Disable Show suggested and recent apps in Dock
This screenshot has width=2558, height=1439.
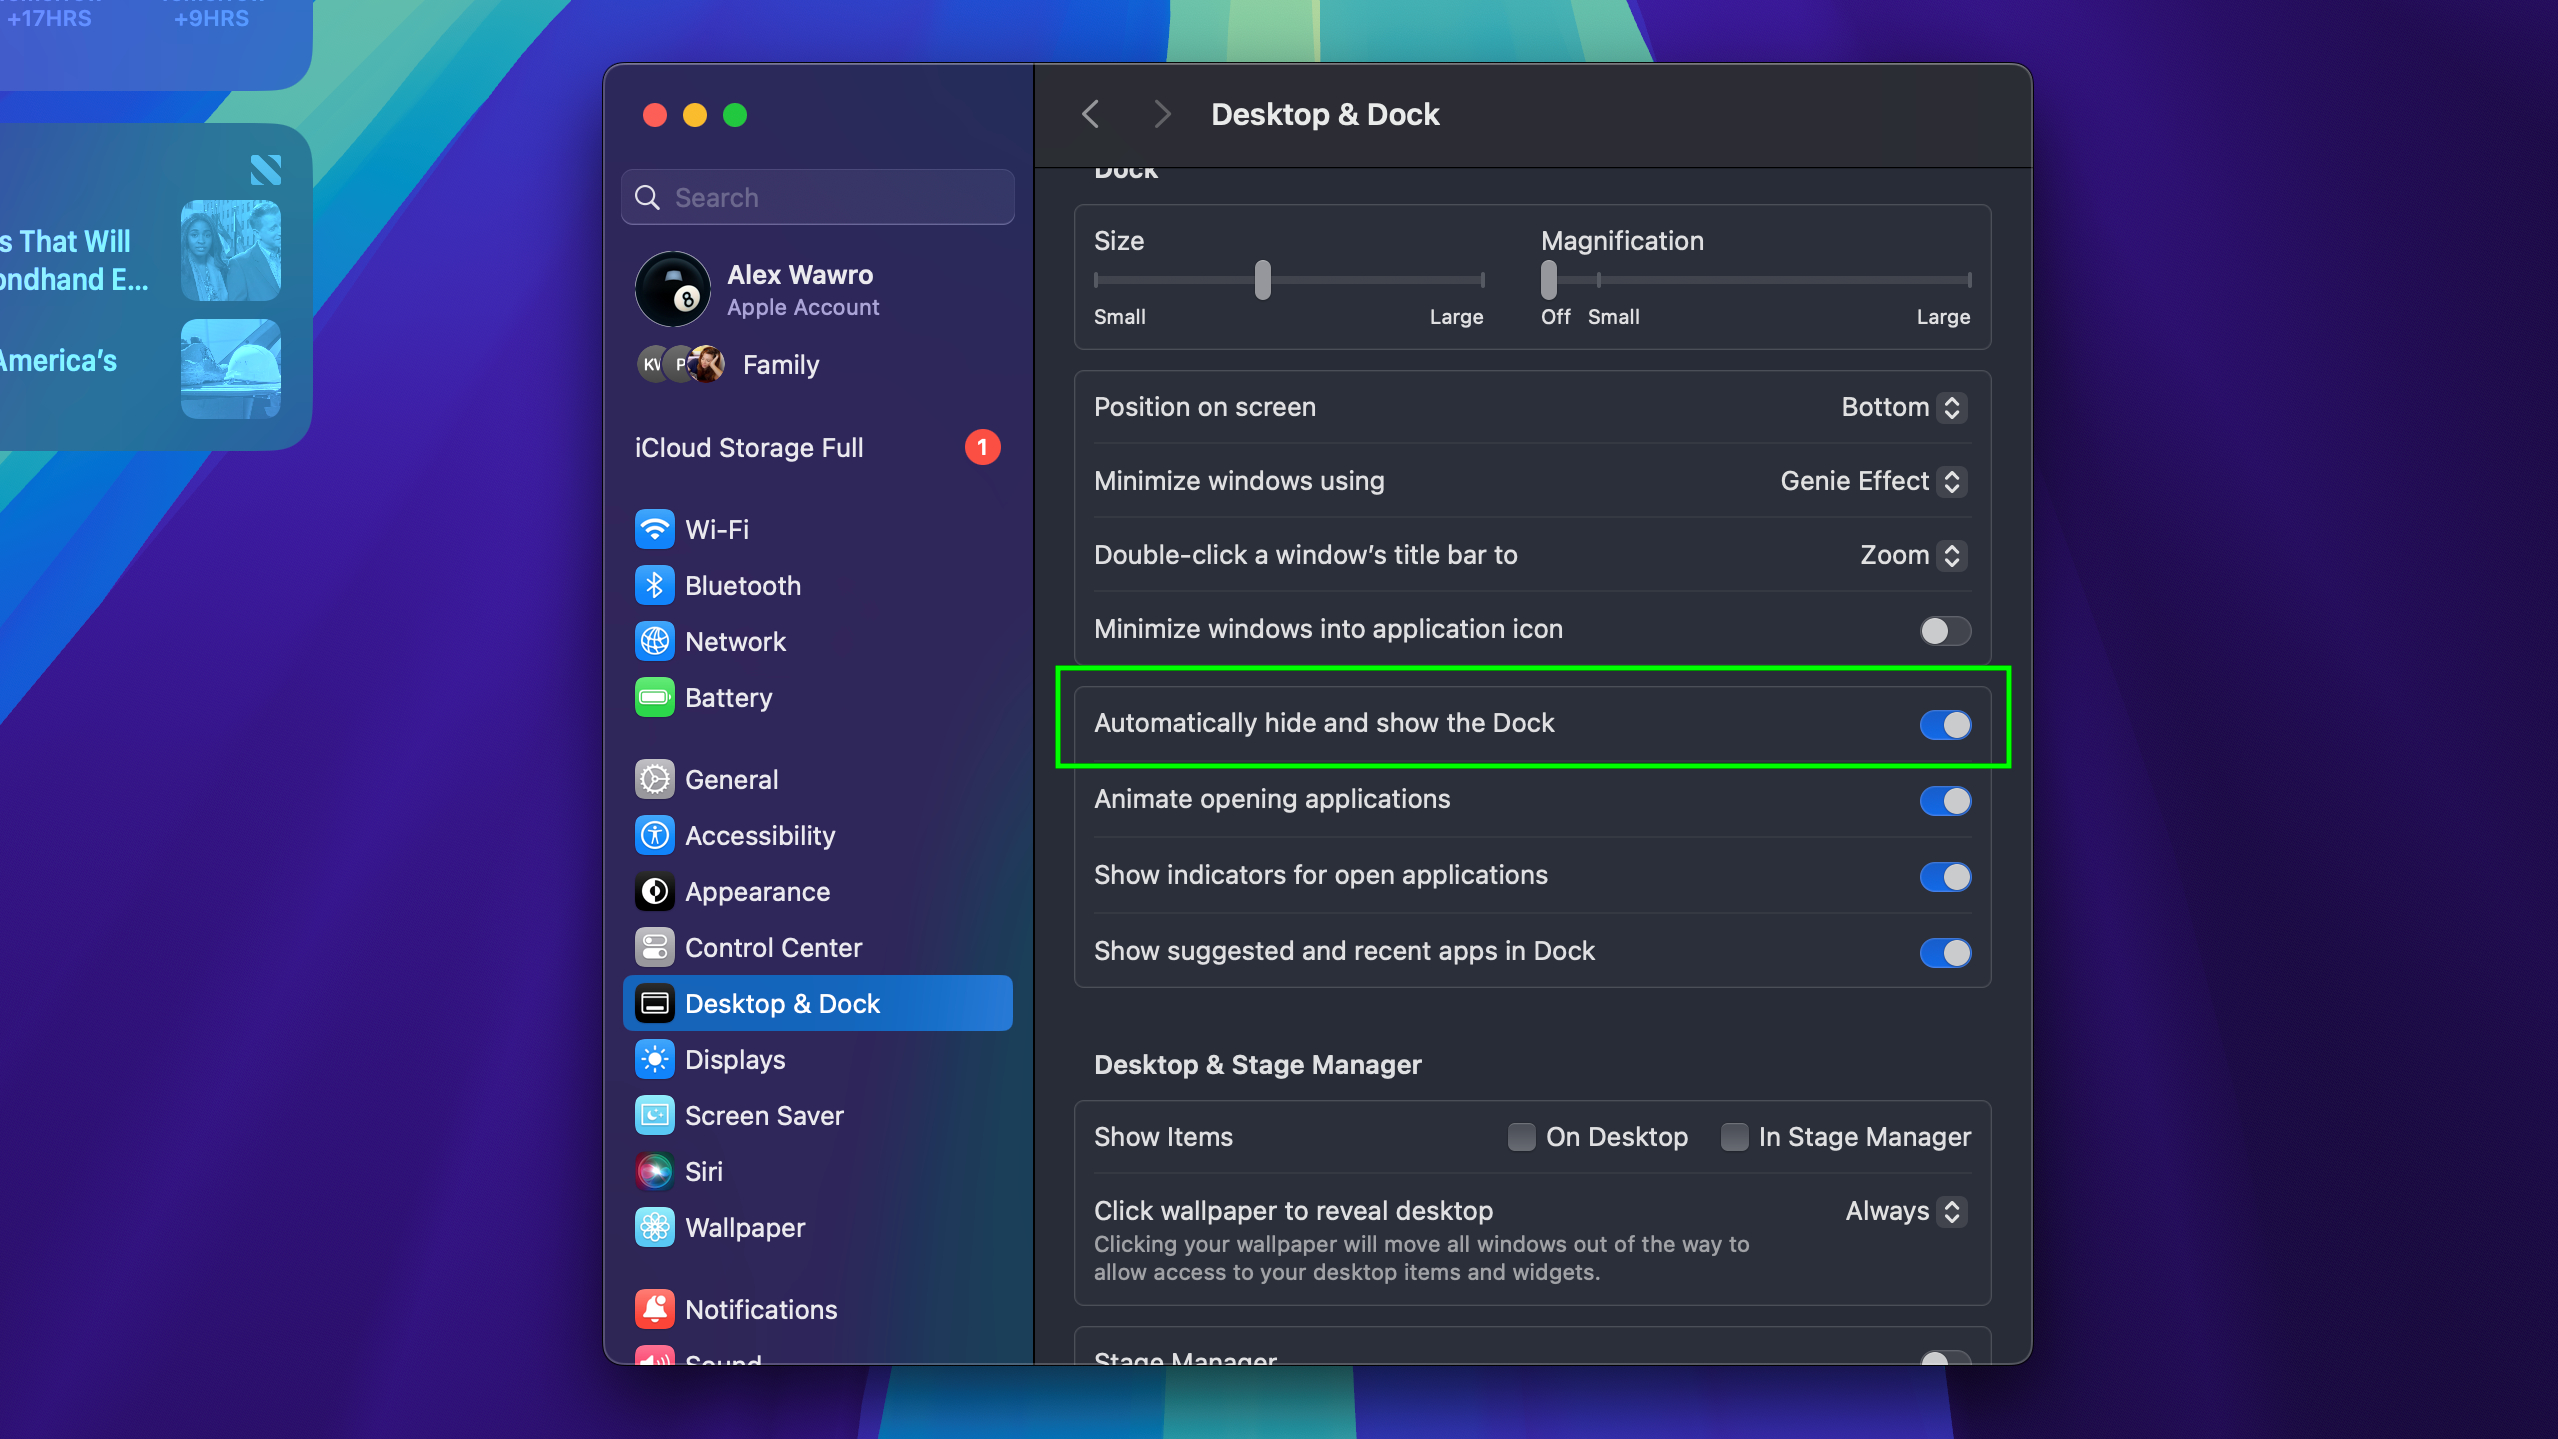point(1945,953)
